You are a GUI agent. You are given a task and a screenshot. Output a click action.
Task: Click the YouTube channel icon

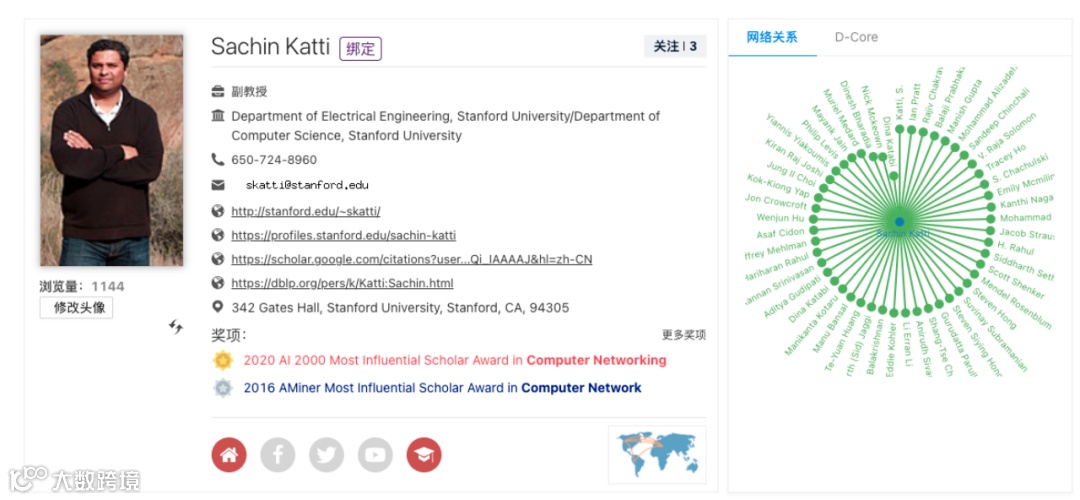pyautogui.click(x=375, y=455)
